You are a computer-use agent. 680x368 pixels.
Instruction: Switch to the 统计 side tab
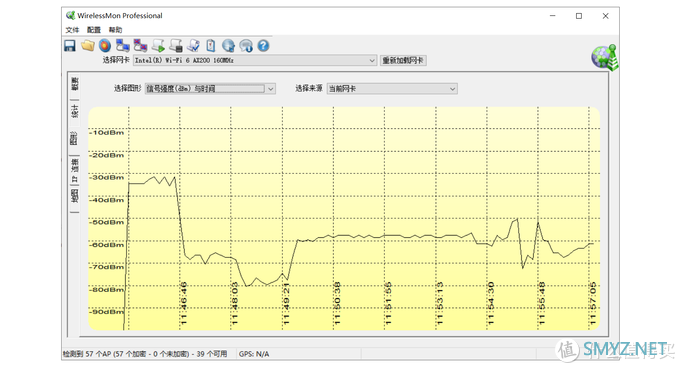[75, 111]
